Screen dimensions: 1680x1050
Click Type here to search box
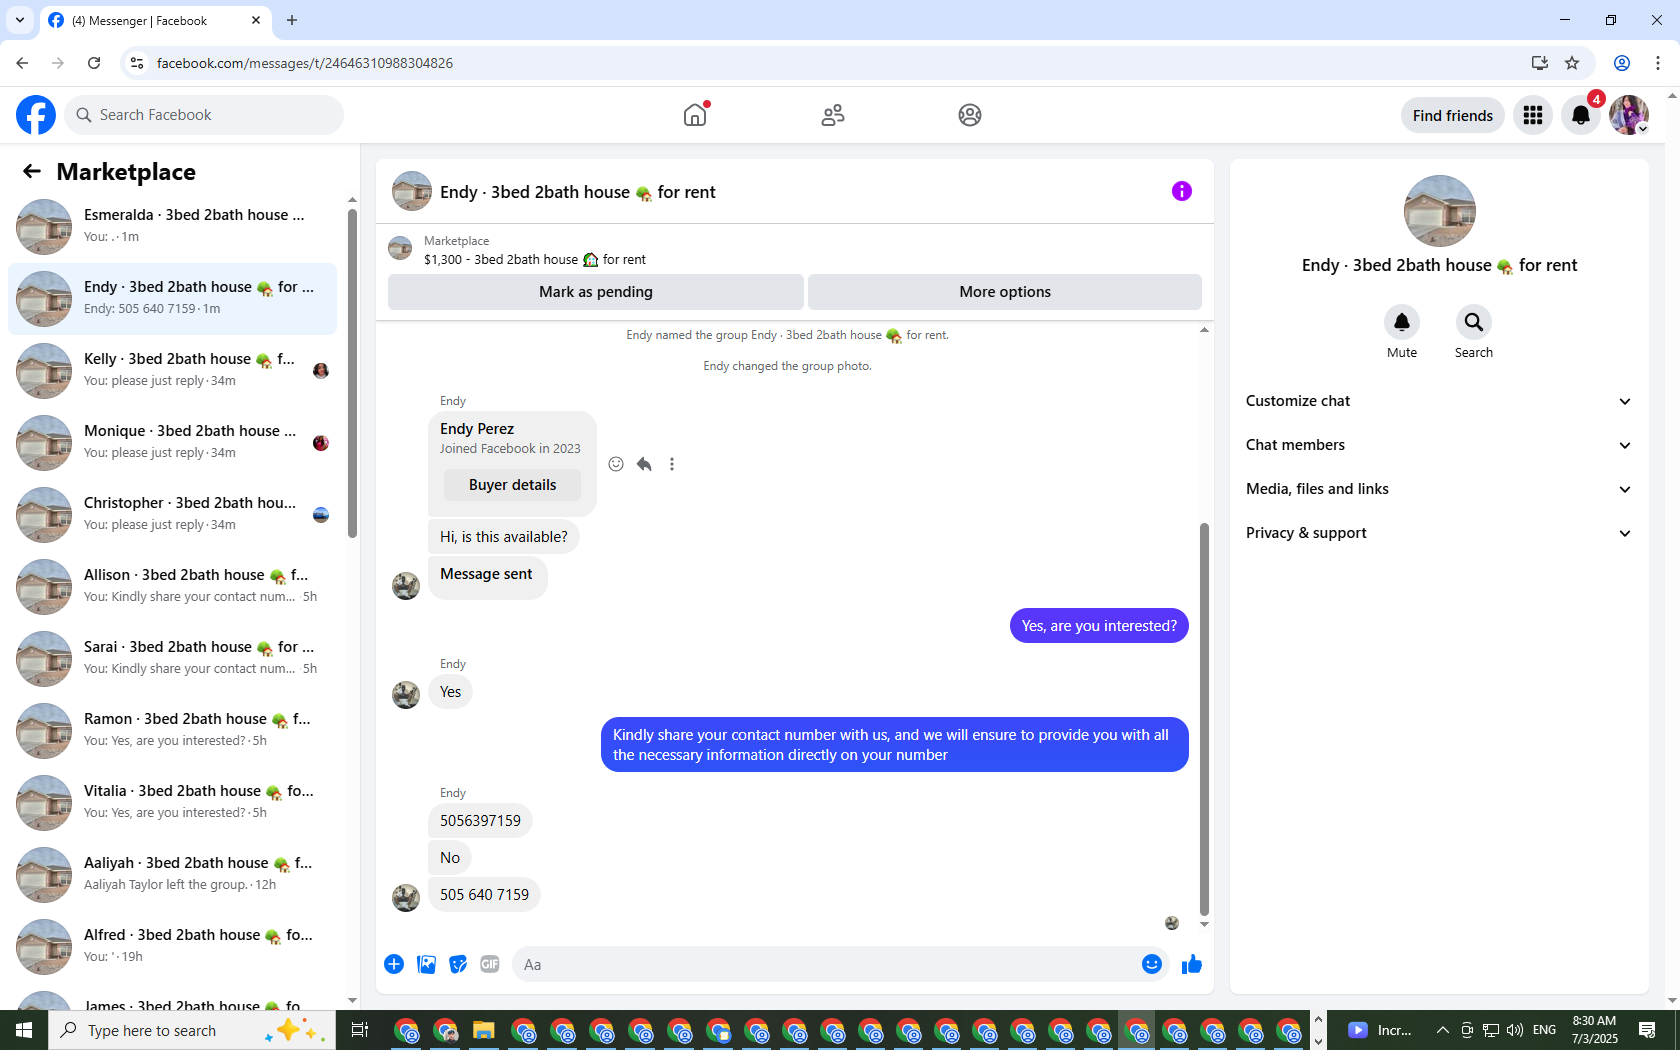192,1030
